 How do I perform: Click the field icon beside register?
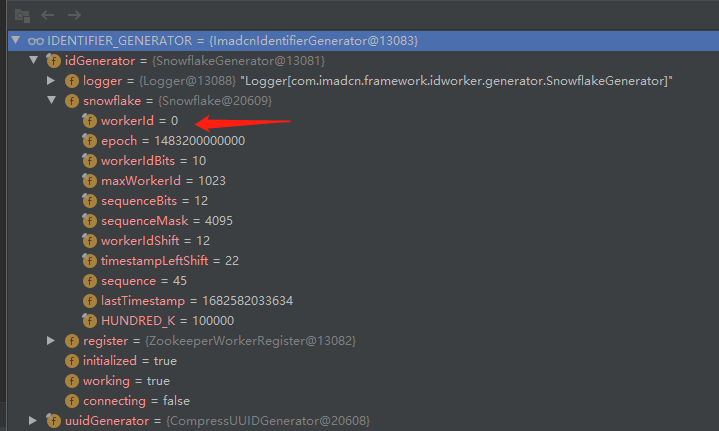[72, 341]
